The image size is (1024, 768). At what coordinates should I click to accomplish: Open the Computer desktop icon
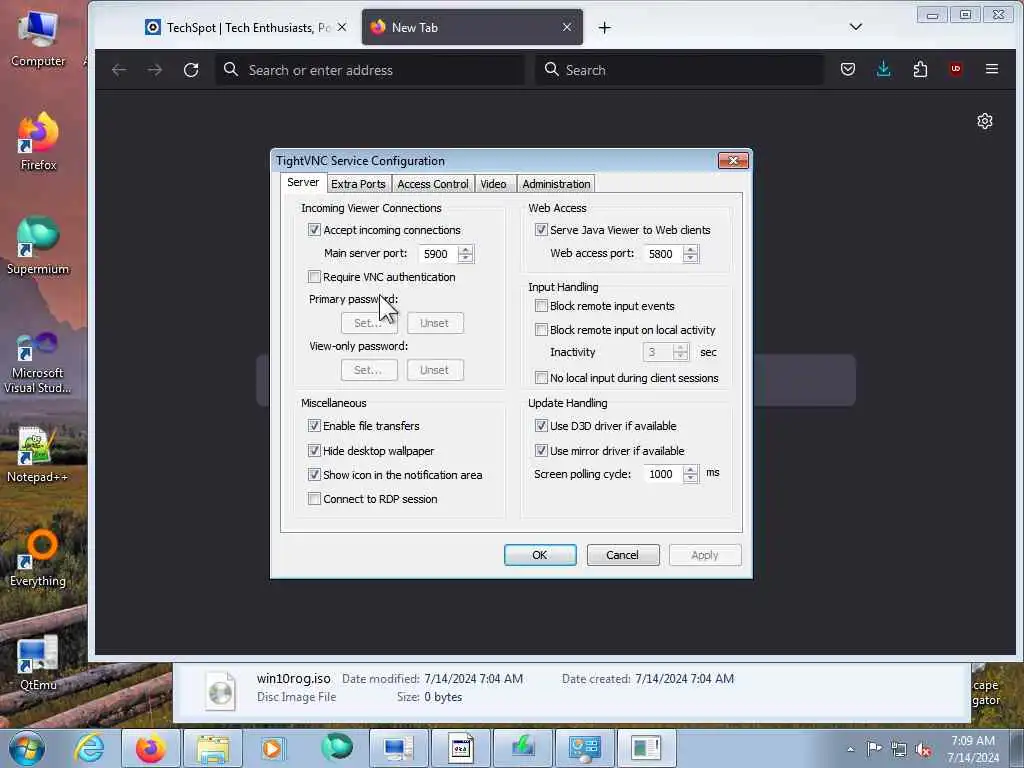[38, 38]
